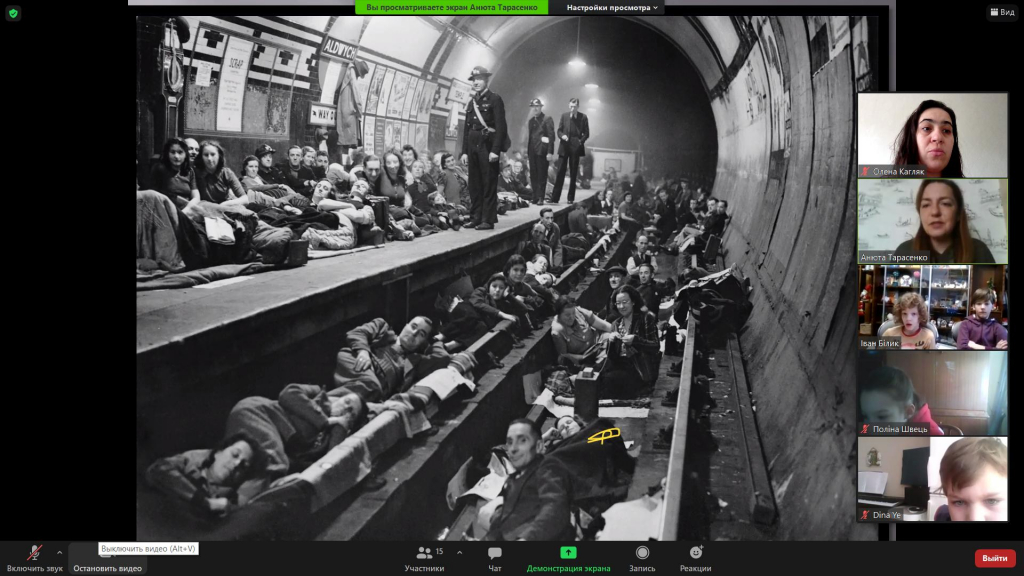This screenshot has width=1024, height=576.
Task: Expand the arrow next to Участники
Action: pos(459,552)
